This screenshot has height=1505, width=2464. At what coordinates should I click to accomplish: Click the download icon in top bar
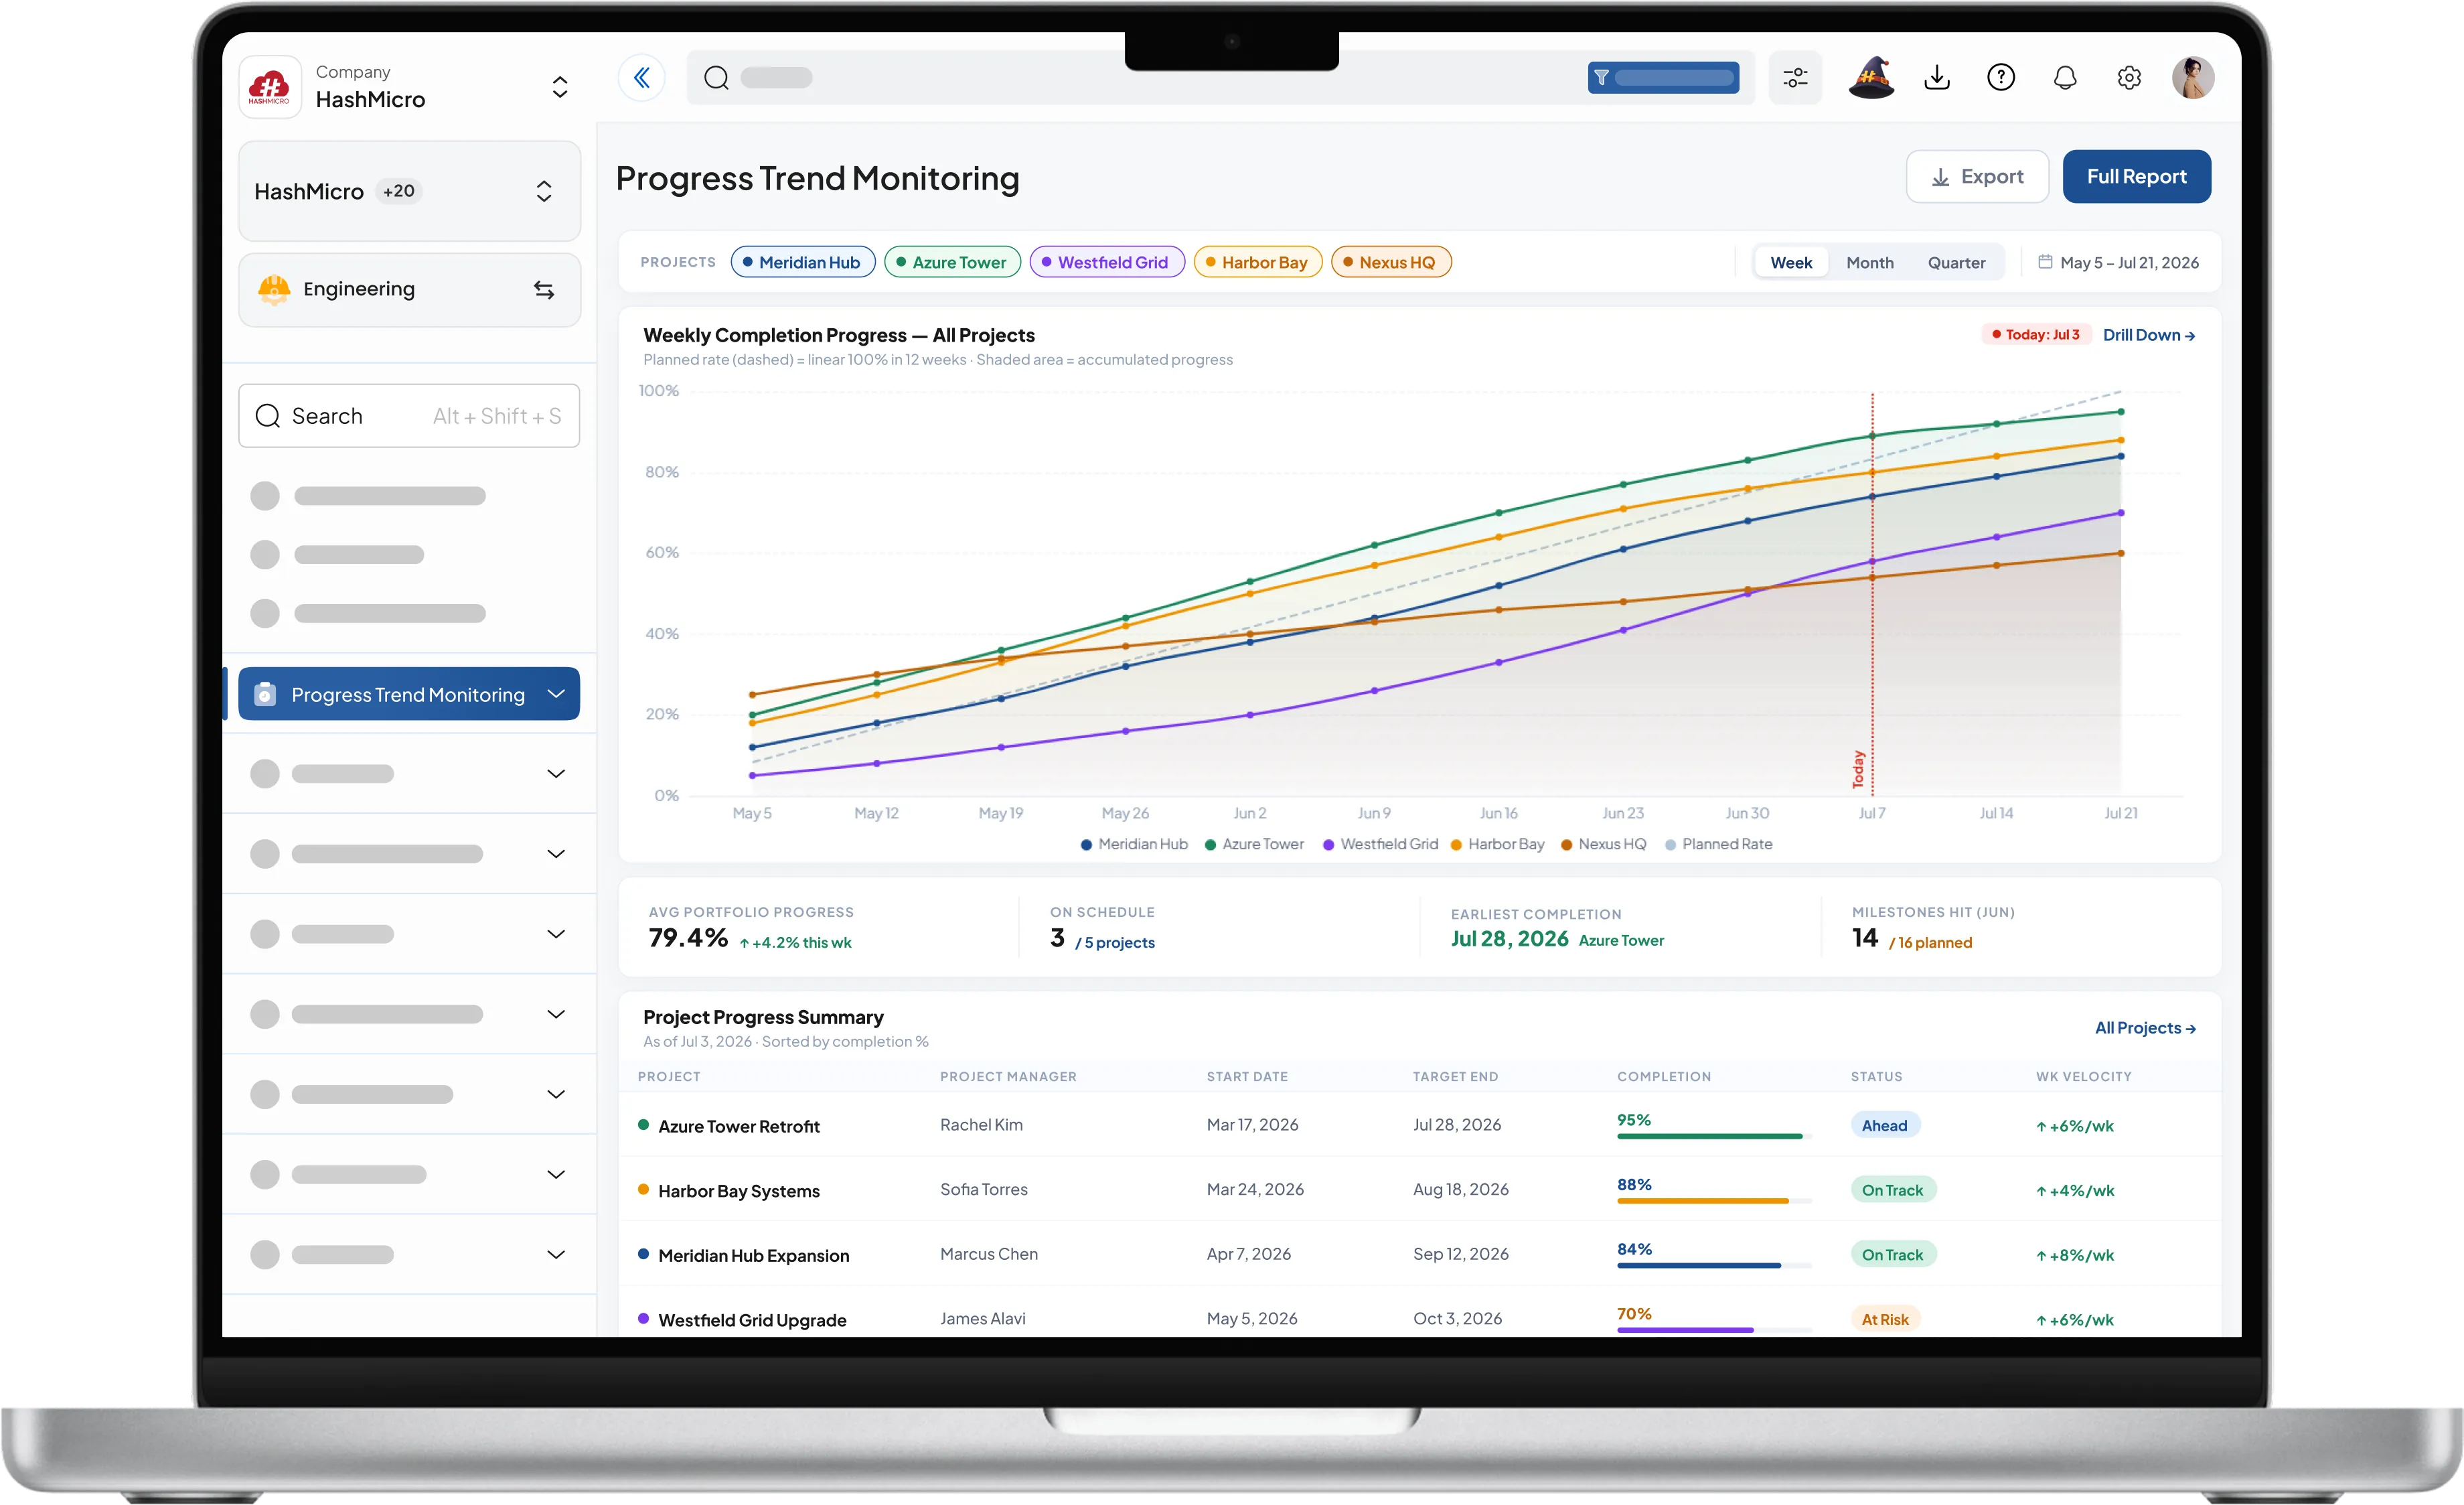pyautogui.click(x=1937, y=78)
